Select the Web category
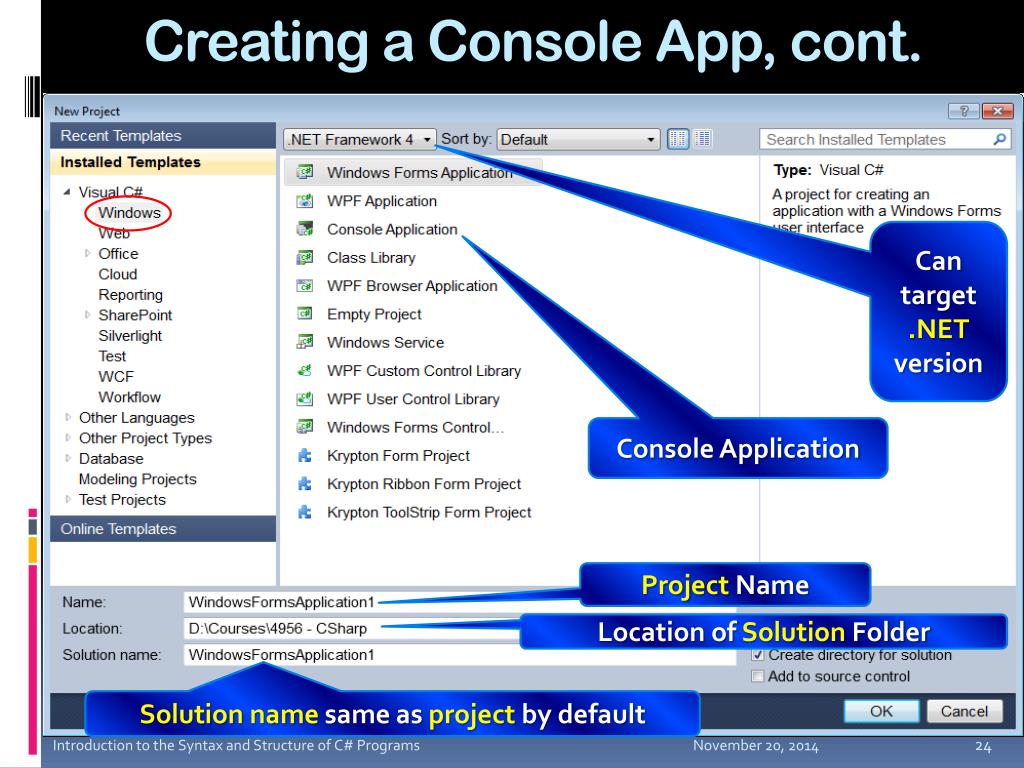 [x=114, y=233]
